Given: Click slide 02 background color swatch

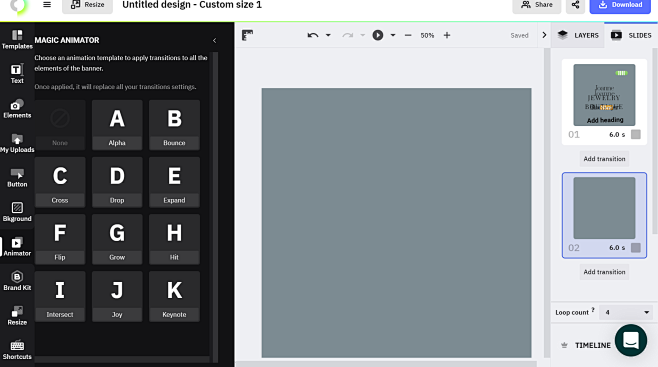Looking at the screenshot, I should pos(636,247).
